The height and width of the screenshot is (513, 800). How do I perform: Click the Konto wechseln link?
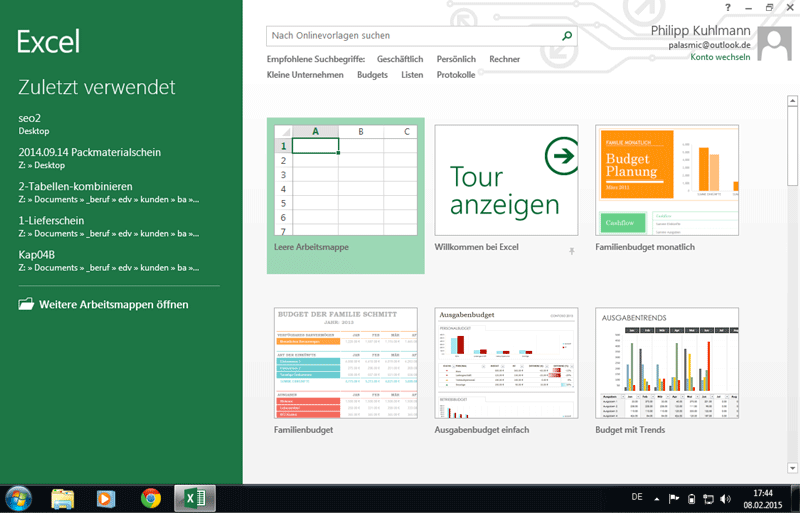coord(720,57)
